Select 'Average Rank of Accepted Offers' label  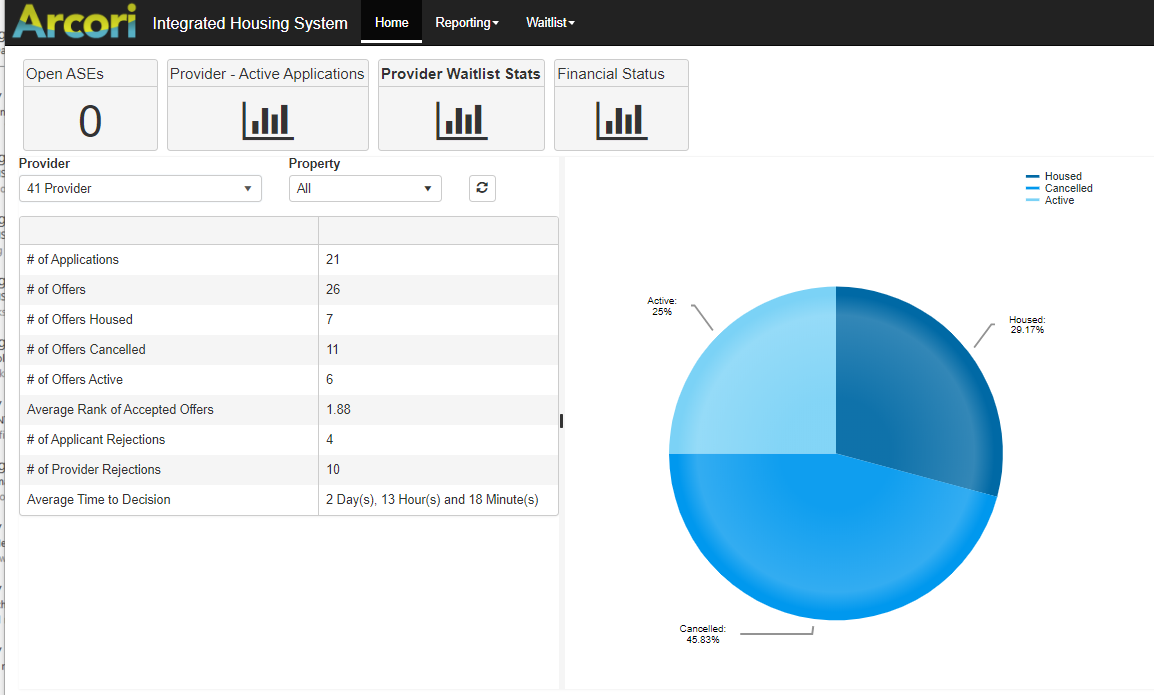(x=120, y=410)
